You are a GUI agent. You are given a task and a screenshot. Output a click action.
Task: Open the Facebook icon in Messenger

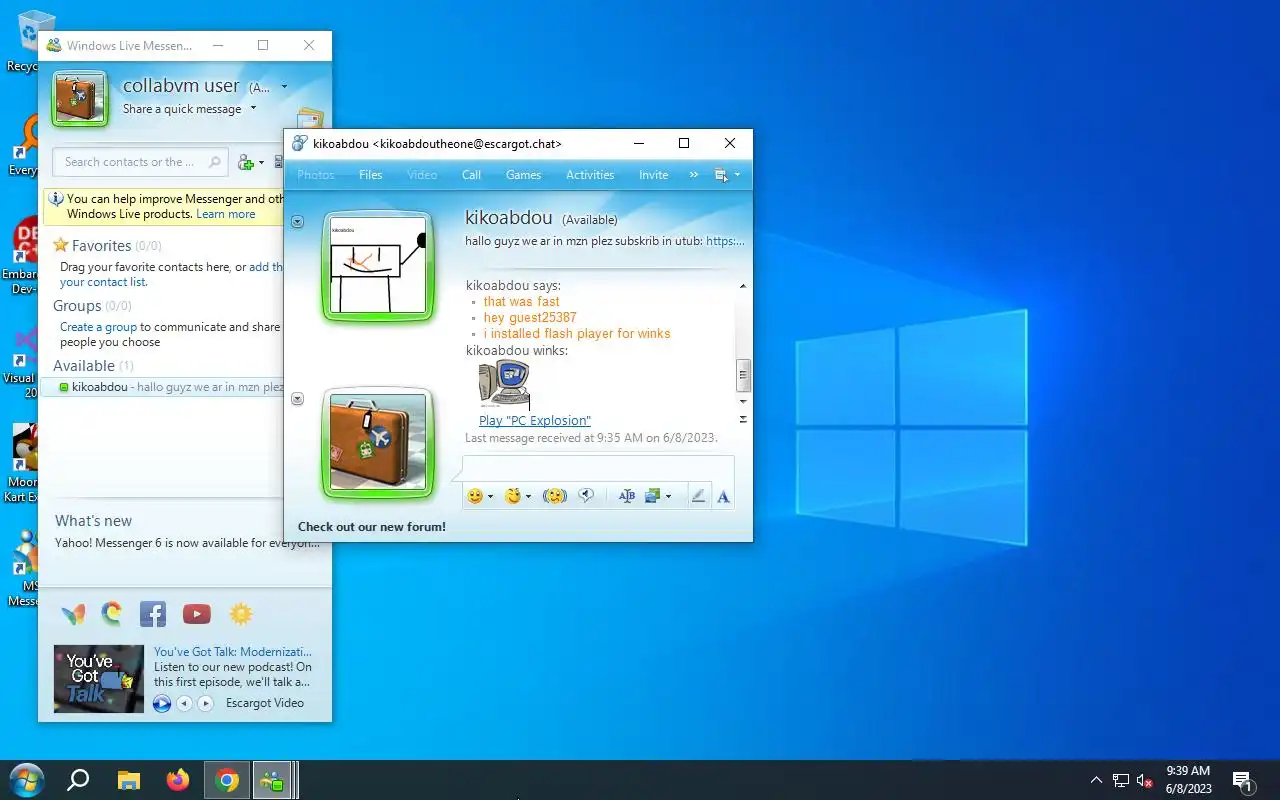[153, 614]
